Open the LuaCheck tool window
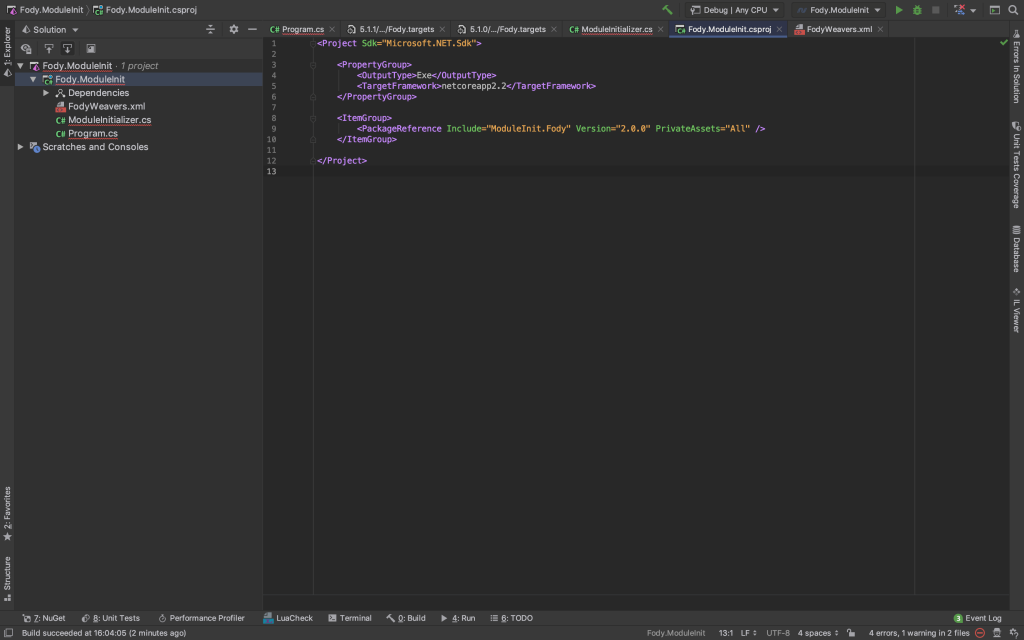The height and width of the screenshot is (640, 1024). tap(288, 618)
